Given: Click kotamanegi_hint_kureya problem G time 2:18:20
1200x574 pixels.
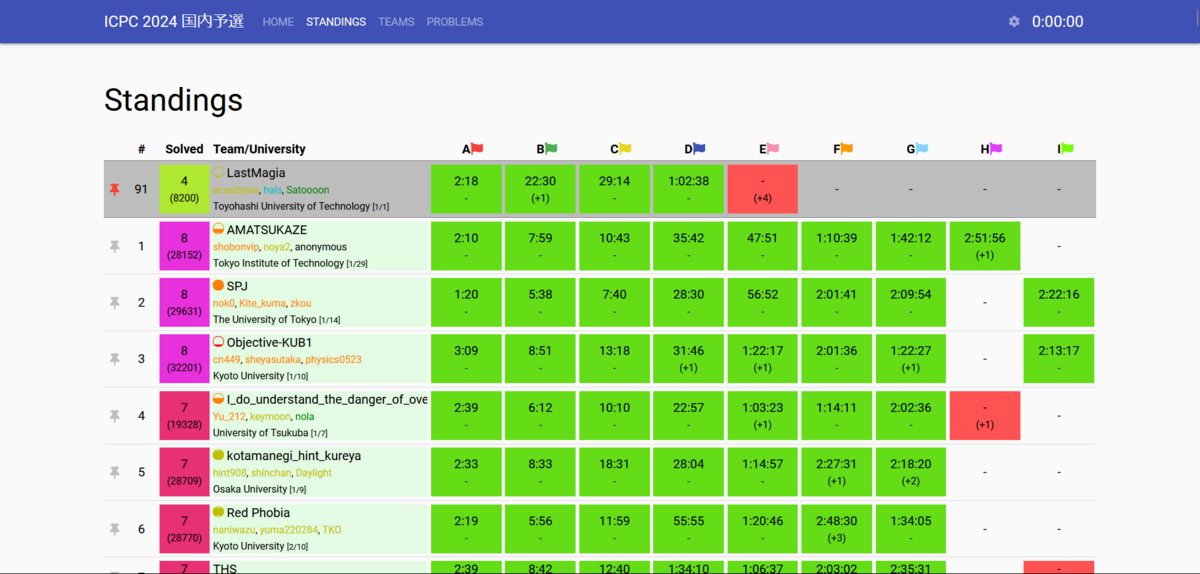Looking at the screenshot, I should point(911,464).
